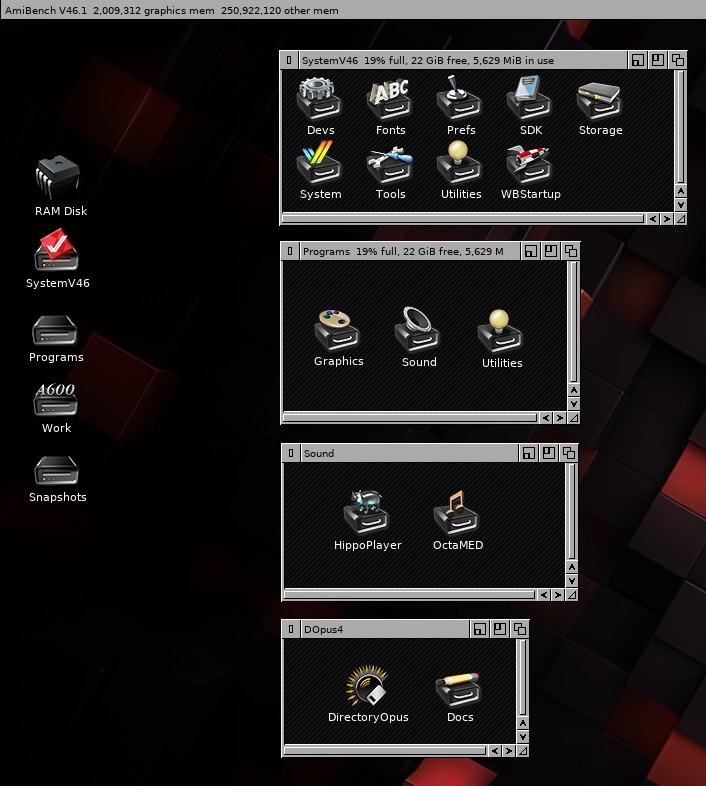Open the Fonts drawer icon

click(x=390, y=99)
